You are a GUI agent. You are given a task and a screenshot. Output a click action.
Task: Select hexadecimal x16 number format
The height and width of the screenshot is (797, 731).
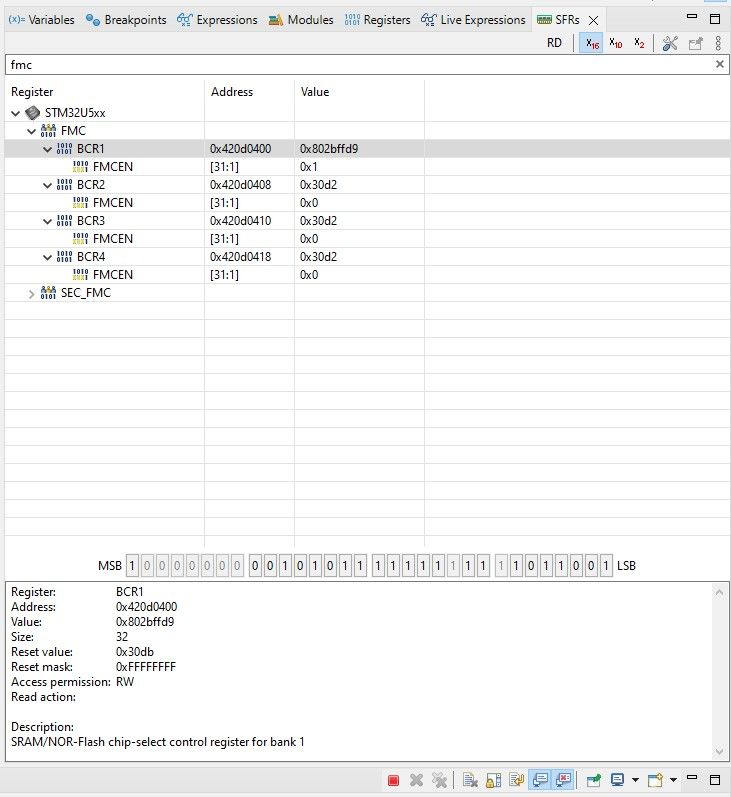(x=592, y=43)
